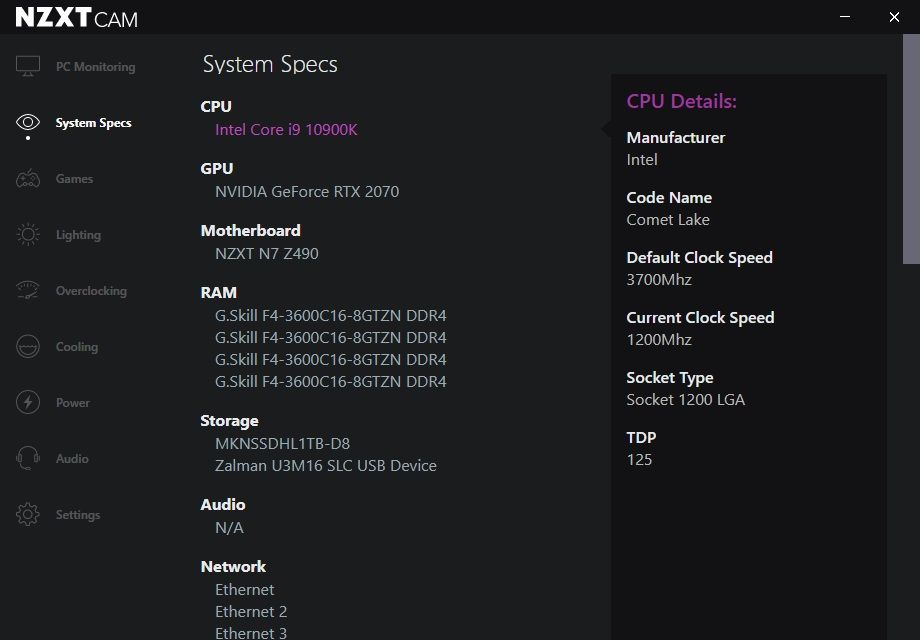
Task: Click the Overclocking gauge icon
Action: (x=28, y=290)
